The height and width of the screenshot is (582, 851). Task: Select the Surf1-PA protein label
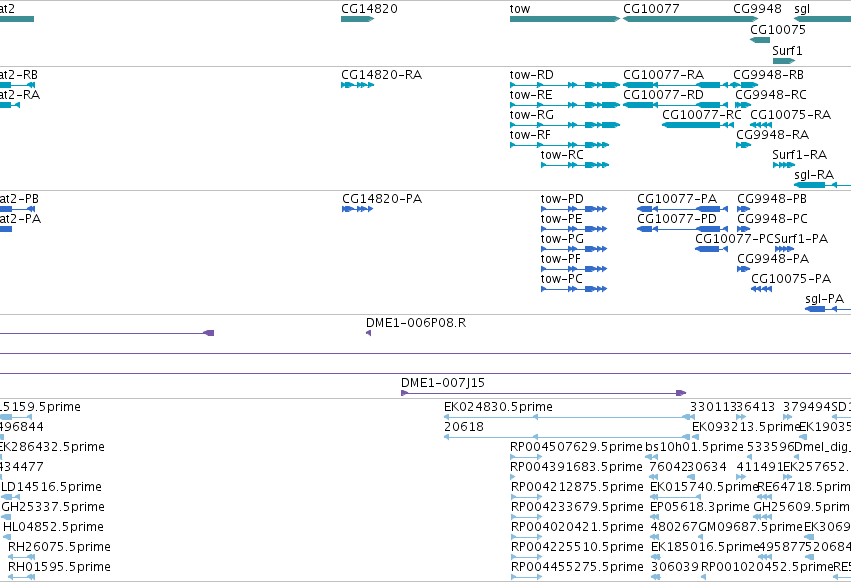point(801,239)
